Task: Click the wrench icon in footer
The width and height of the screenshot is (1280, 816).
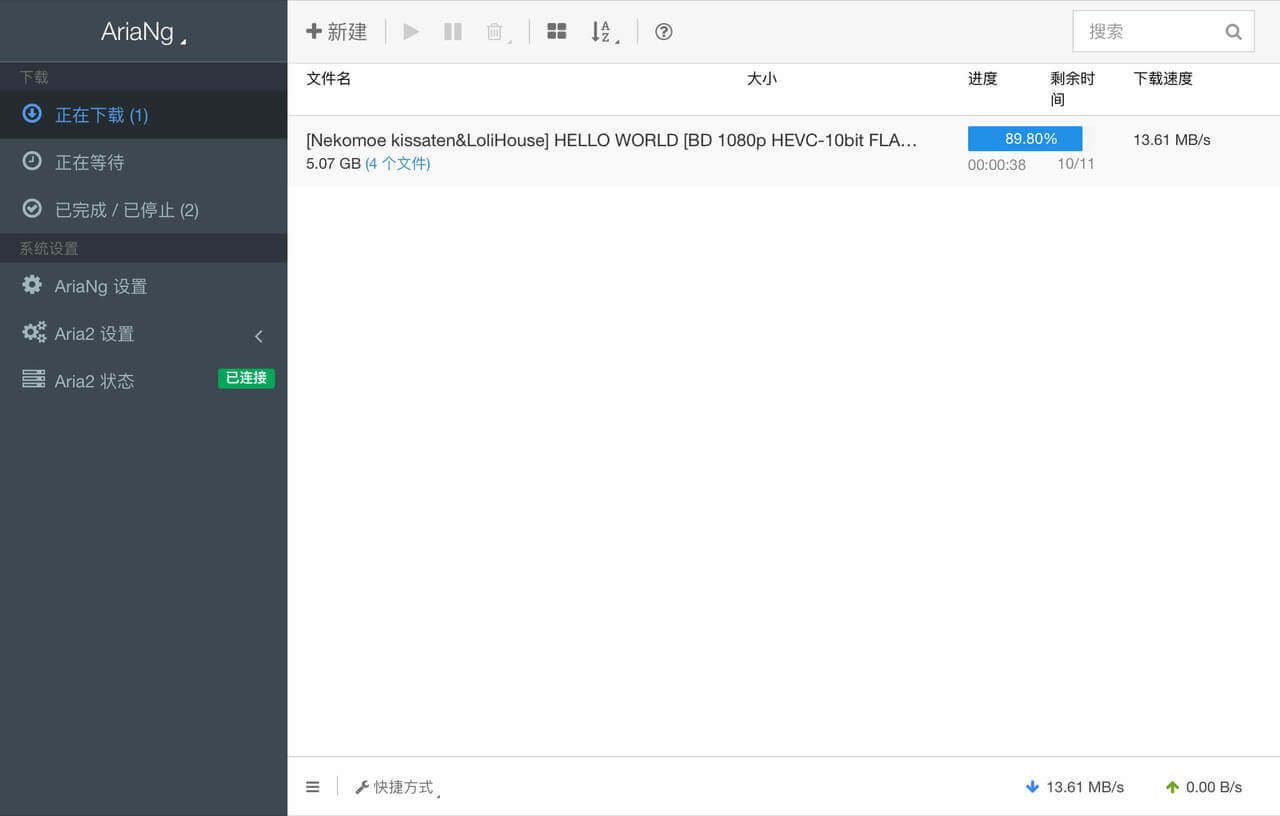Action: coord(362,788)
